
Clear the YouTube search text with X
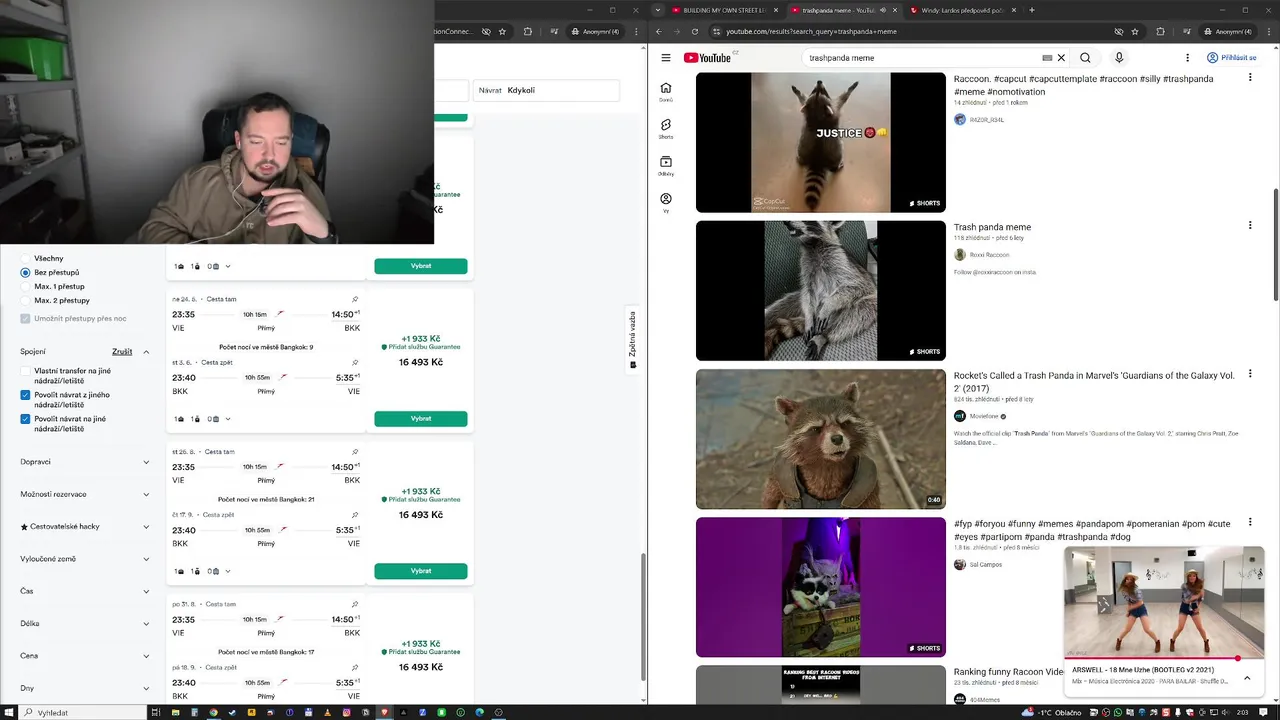click(x=1061, y=58)
